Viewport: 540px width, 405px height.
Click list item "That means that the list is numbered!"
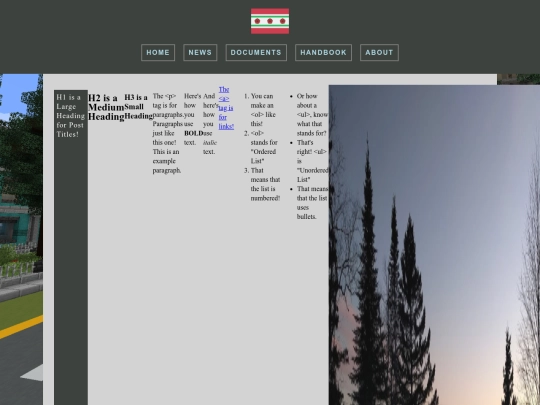pos(265,184)
